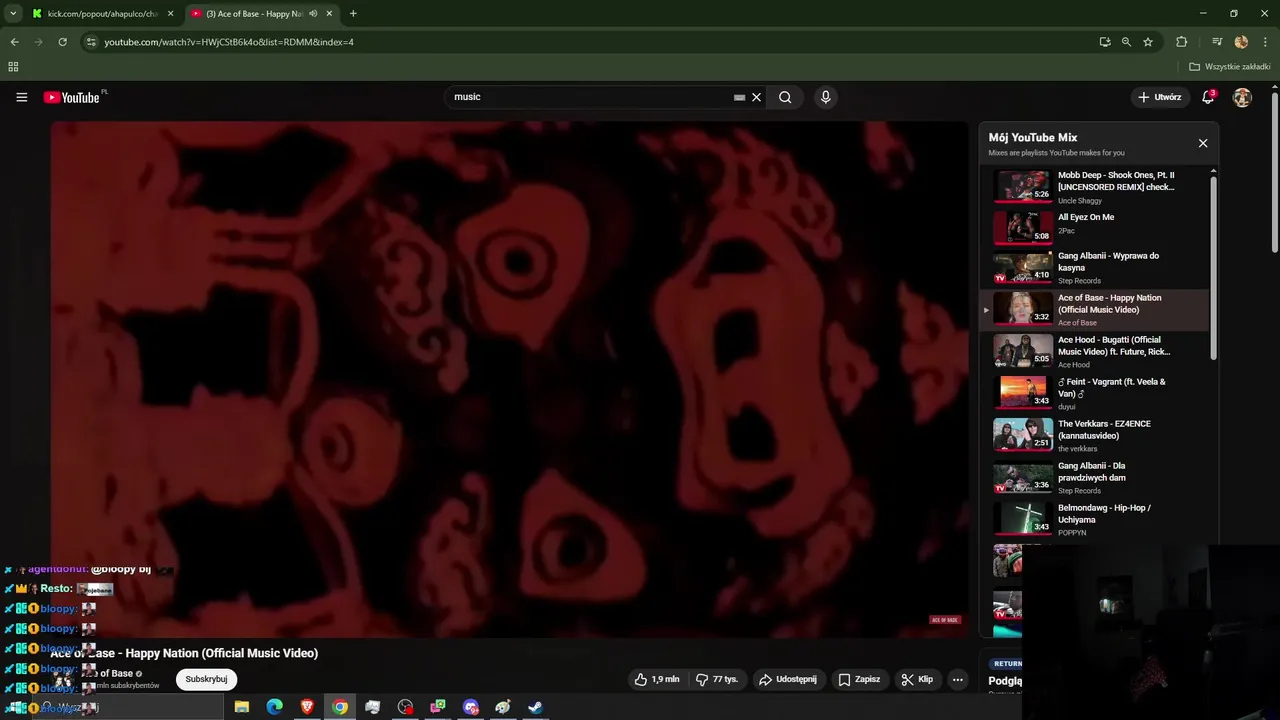View site information icon in address bar
1280x720 pixels.
coord(91,42)
